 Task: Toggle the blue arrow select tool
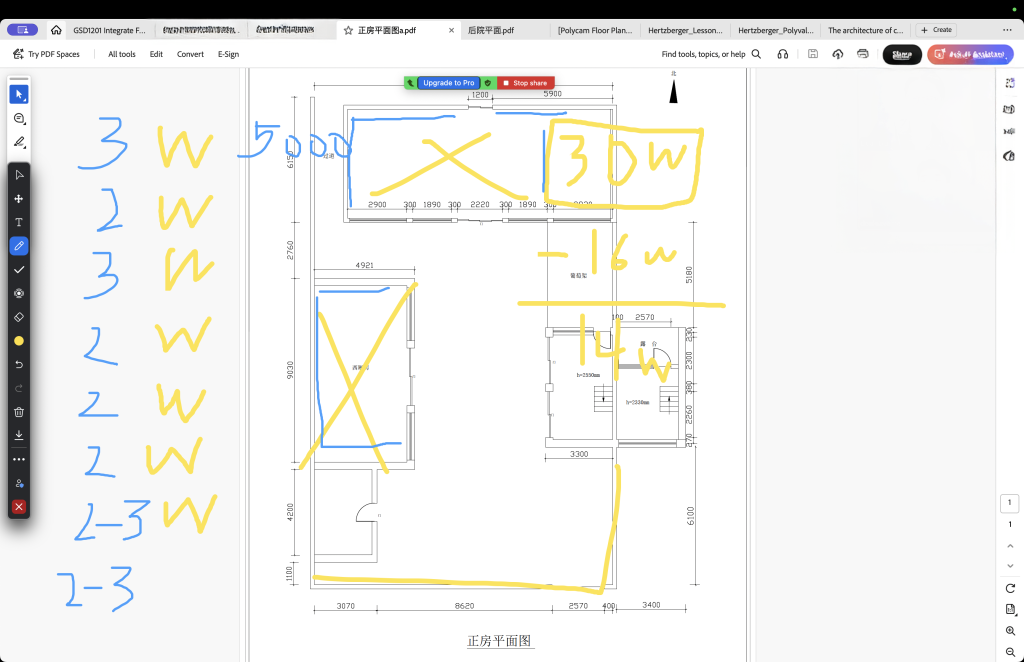click(x=19, y=94)
